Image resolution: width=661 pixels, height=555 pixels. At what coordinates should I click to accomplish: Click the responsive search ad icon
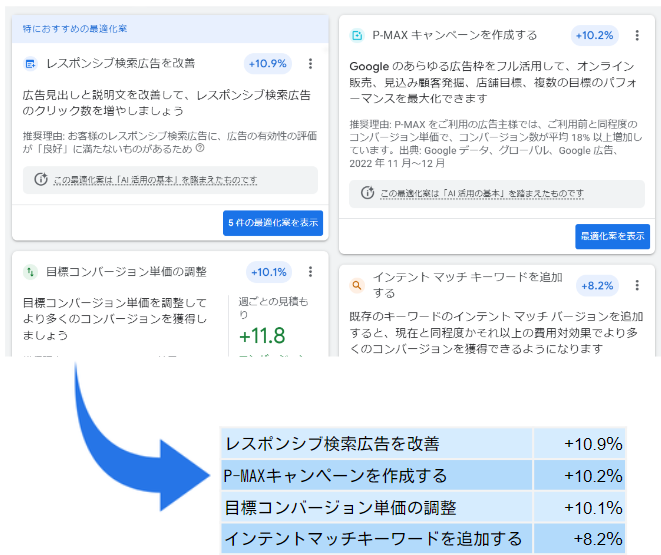[x=30, y=64]
